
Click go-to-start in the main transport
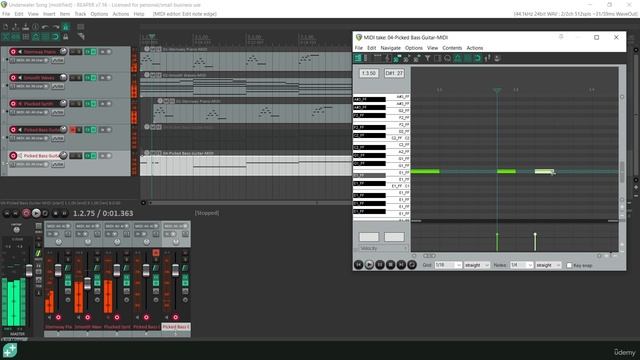point(7,213)
